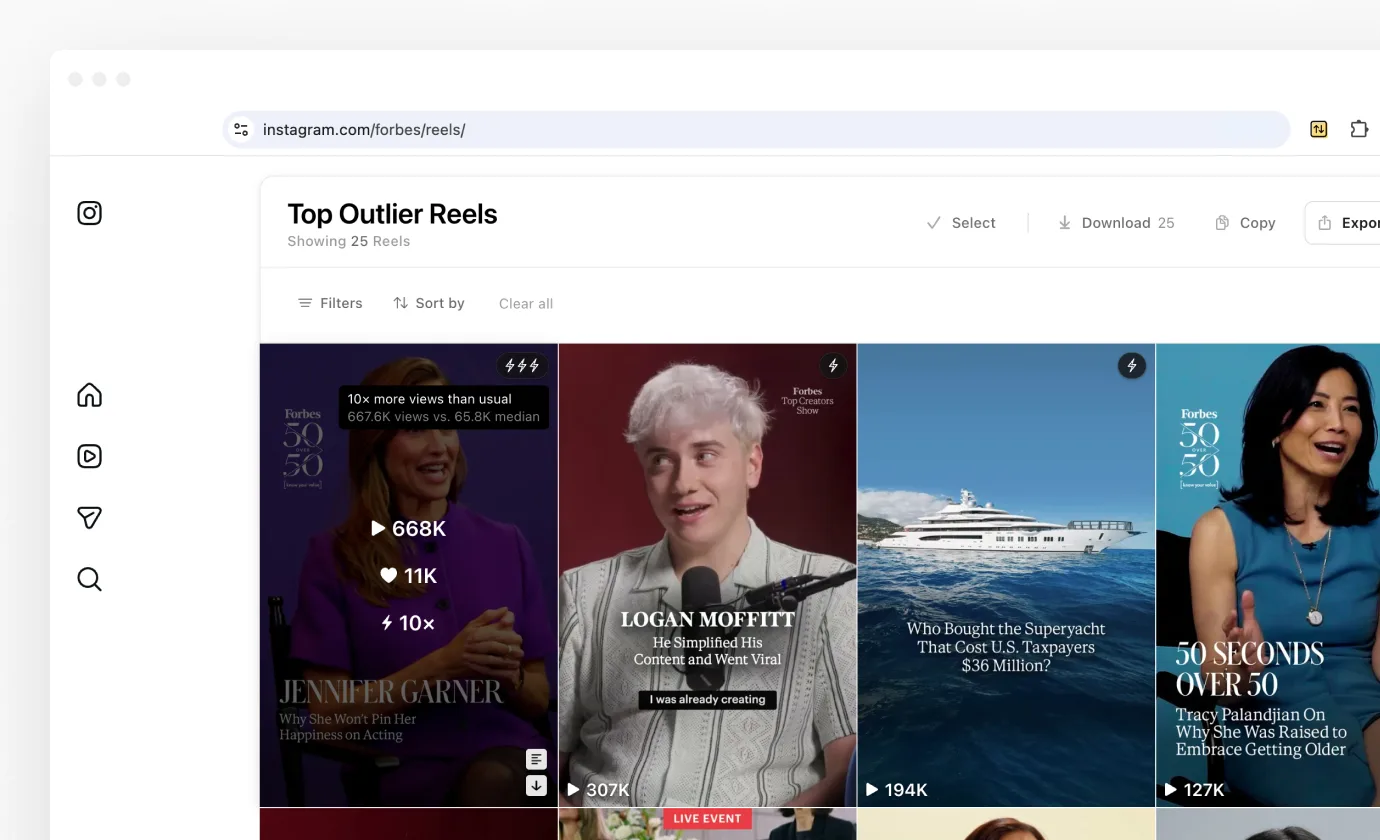
Task: Click the Top Outlier Reels heading
Action: pyautogui.click(x=392, y=214)
